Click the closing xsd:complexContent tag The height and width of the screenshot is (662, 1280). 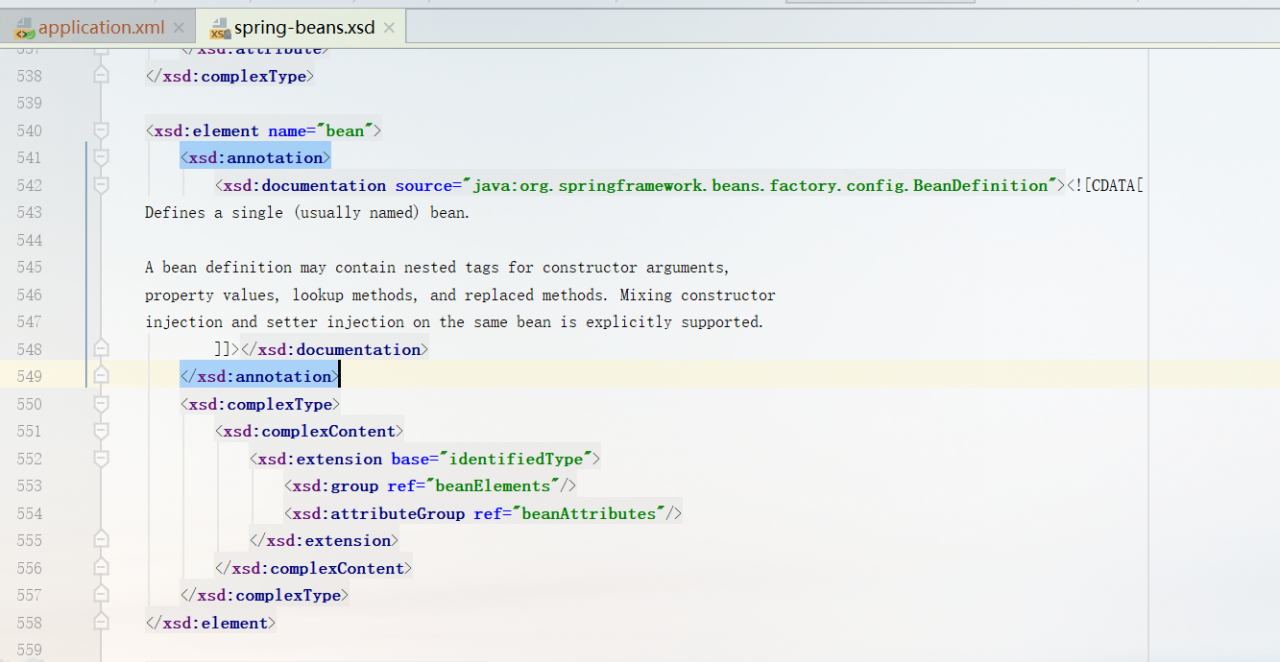tap(313, 568)
